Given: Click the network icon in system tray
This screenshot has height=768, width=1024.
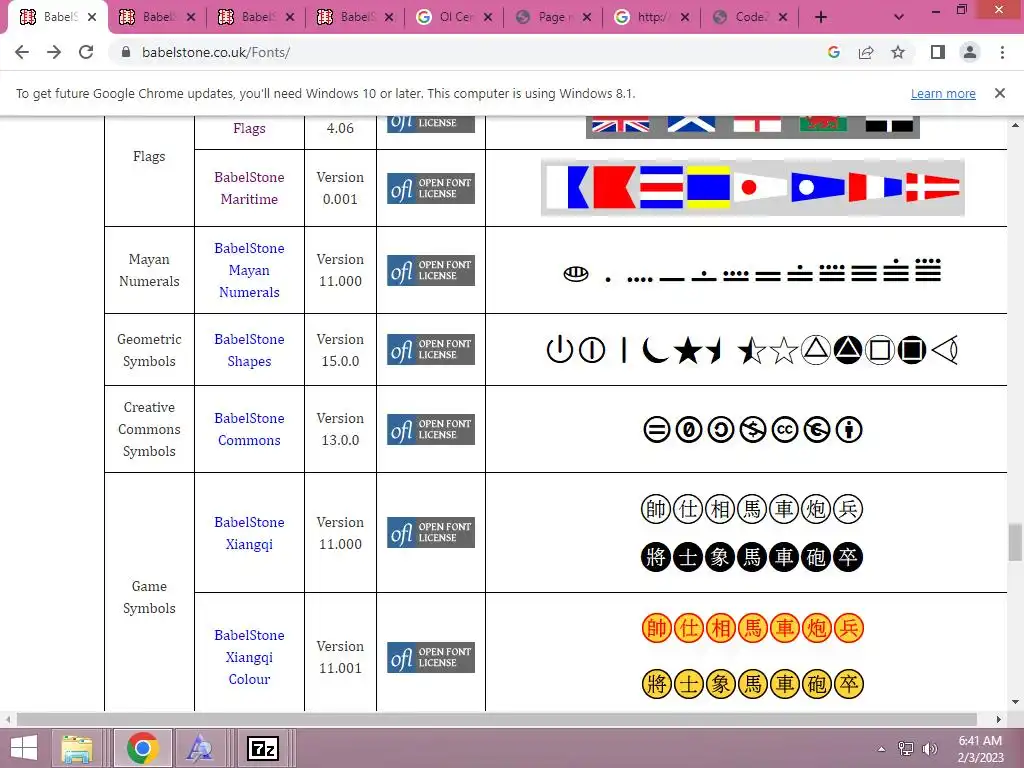Looking at the screenshot, I should pos(906,748).
